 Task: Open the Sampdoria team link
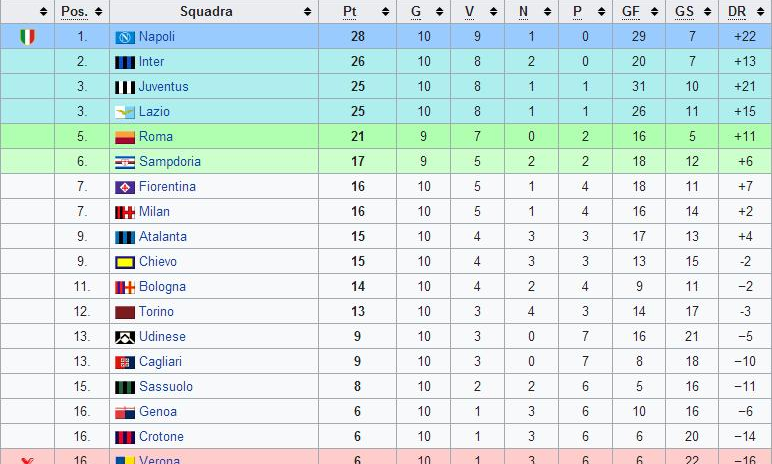click(x=170, y=162)
